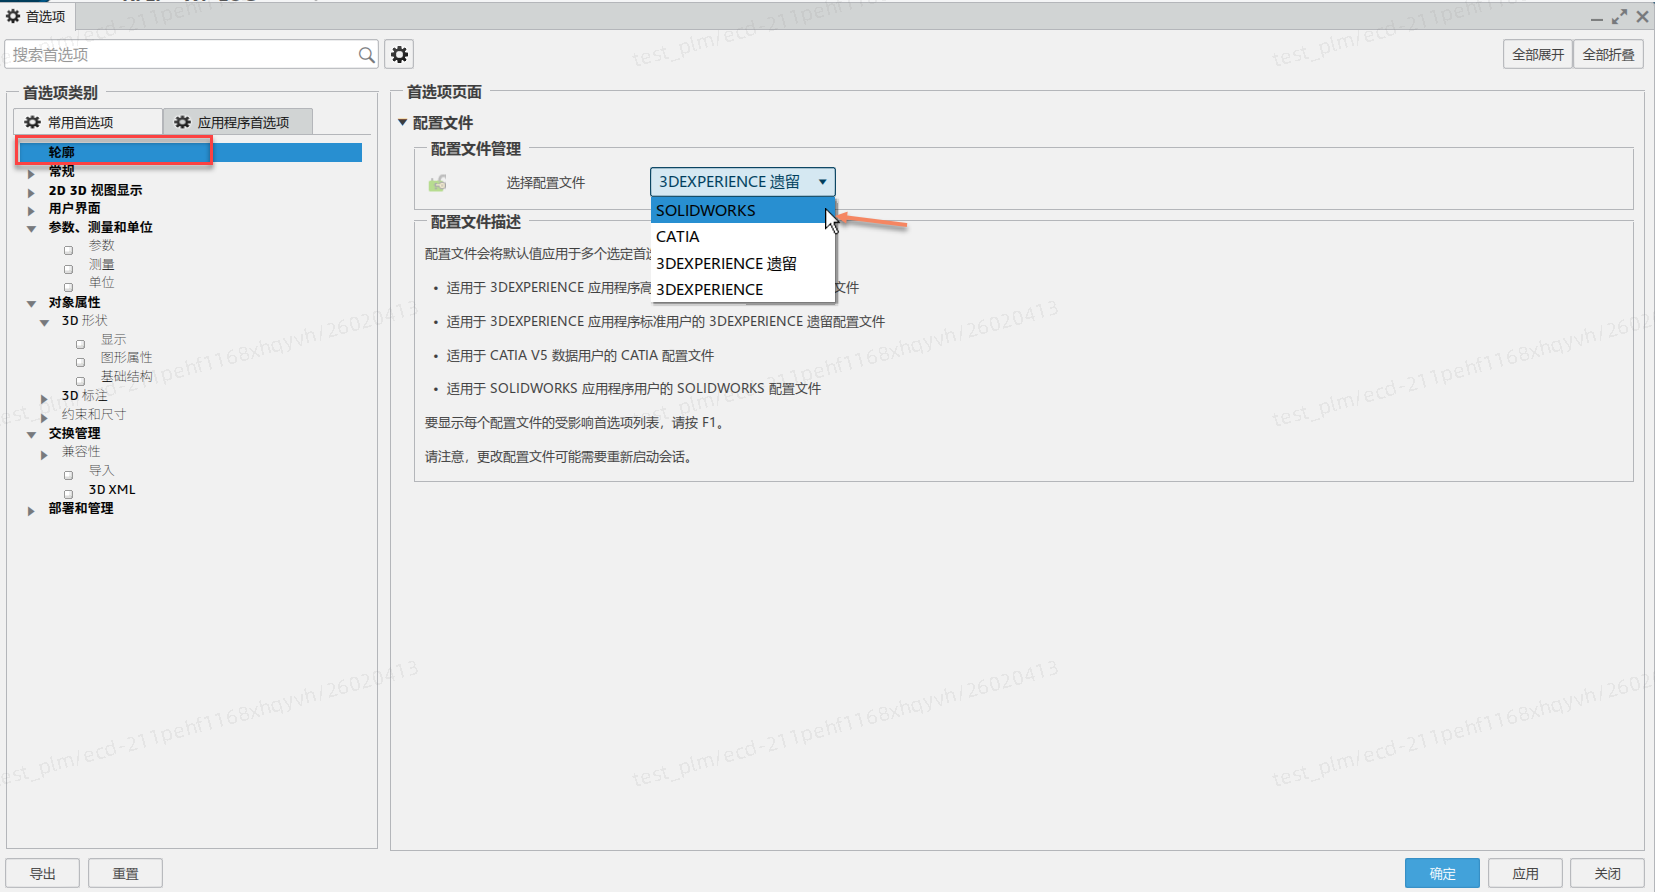The width and height of the screenshot is (1655, 892).
Task: Click the 选择配置文件 label
Action: pos(546,183)
